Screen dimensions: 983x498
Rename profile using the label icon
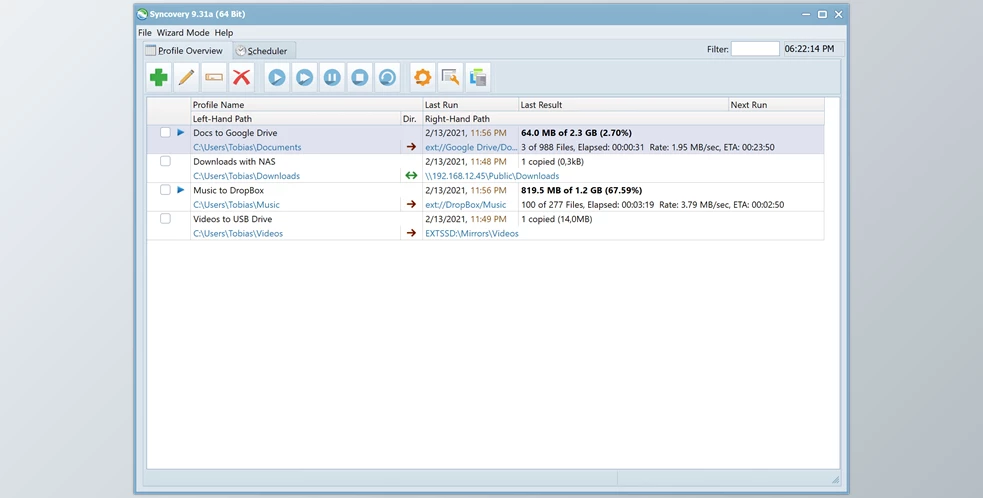pyautogui.click(x=214, y=77)
